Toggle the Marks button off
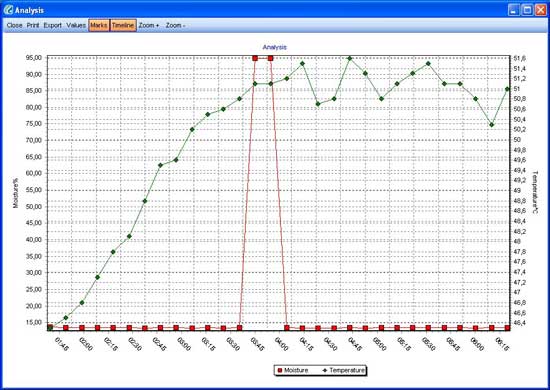This screenshot has height=390, width=550. (99, 25)
